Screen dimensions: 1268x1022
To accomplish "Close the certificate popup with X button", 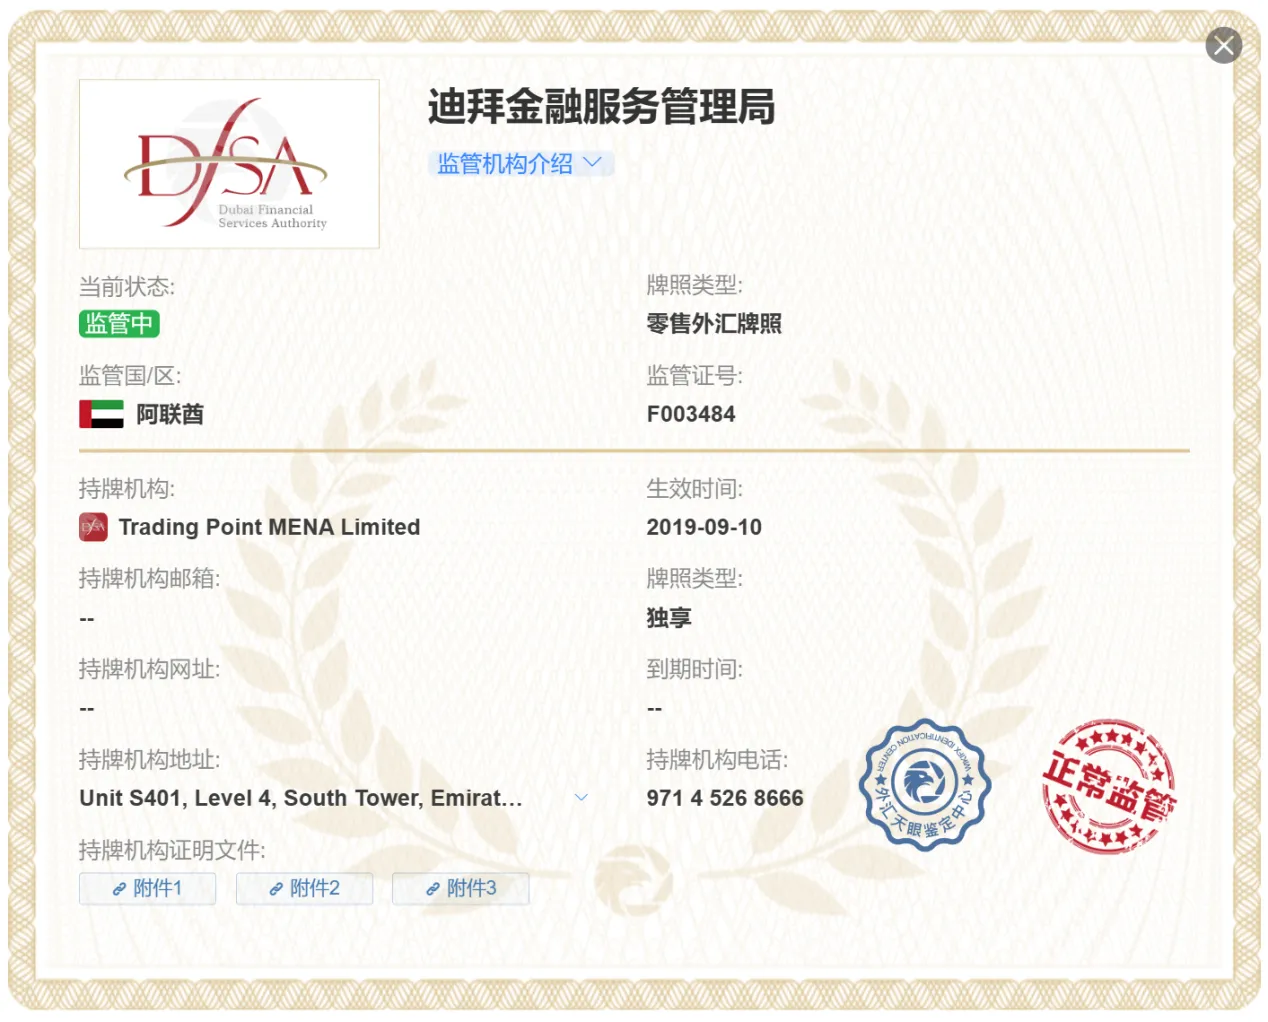I will tap(1223, 46).
